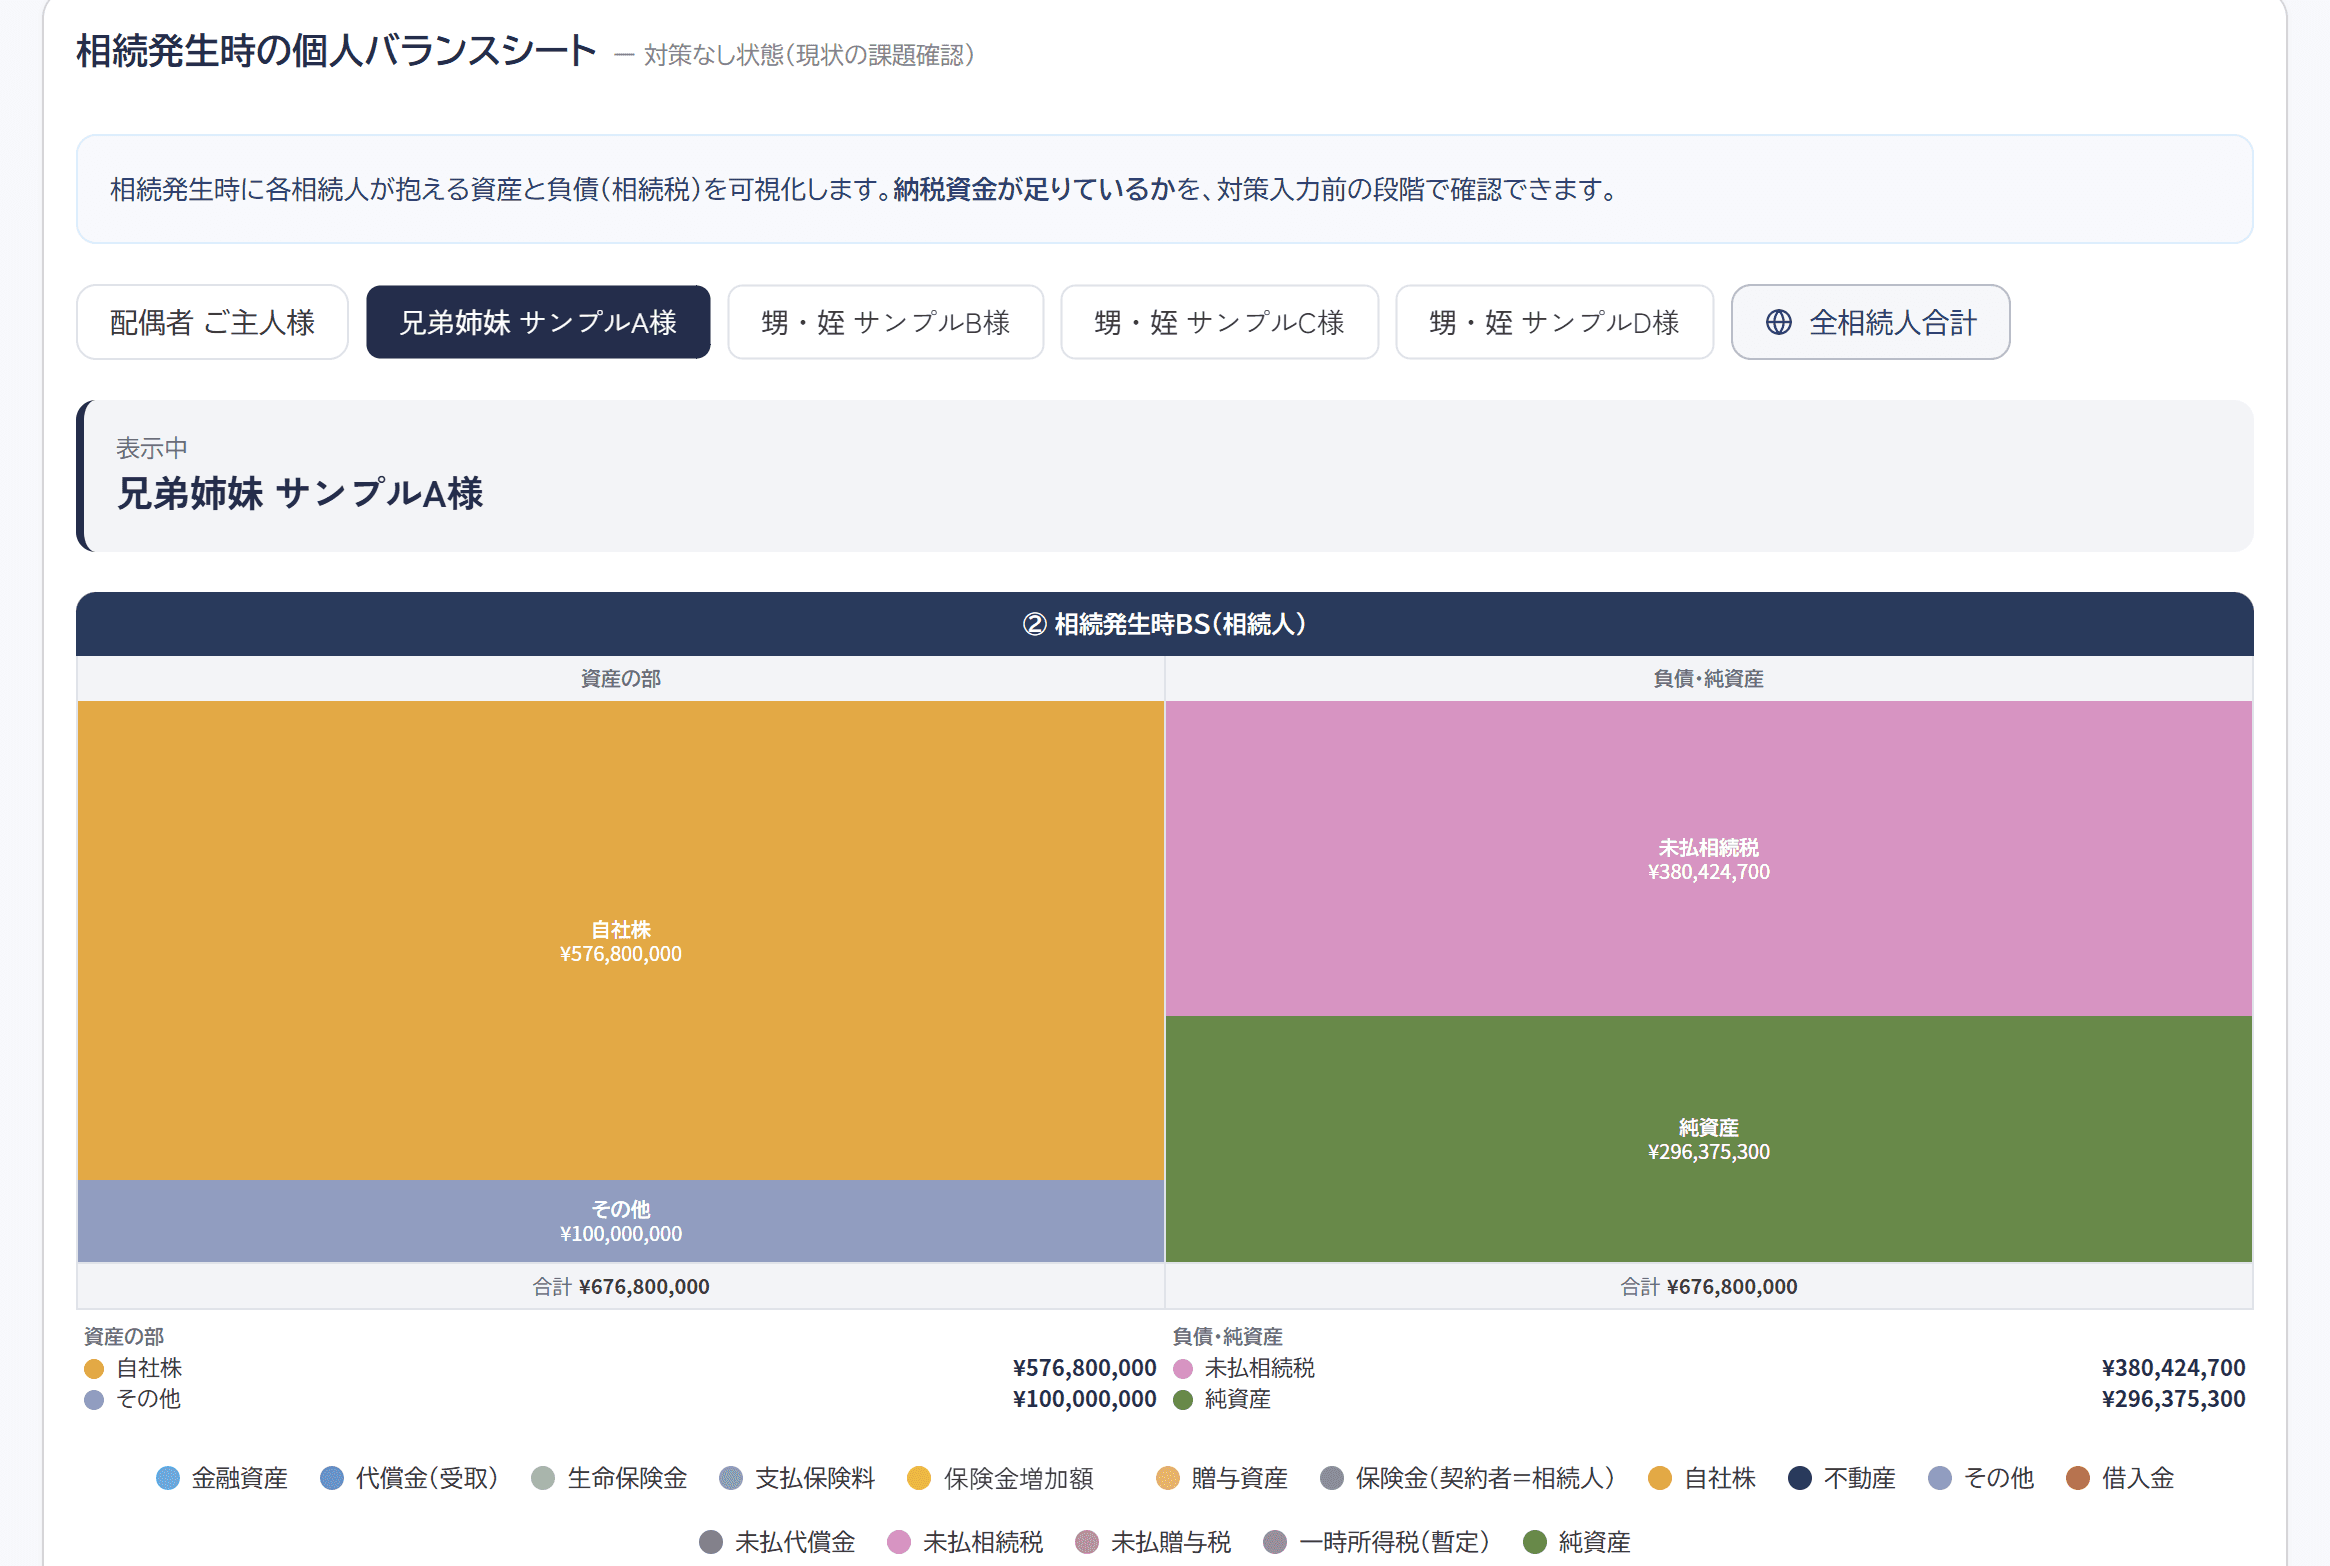Click 純資産 swatch beside ¥296,375,300
Image resolution: width=2330 pixels, height=1566 pixels.
pyautogui.click(x=1183, y=1399)
